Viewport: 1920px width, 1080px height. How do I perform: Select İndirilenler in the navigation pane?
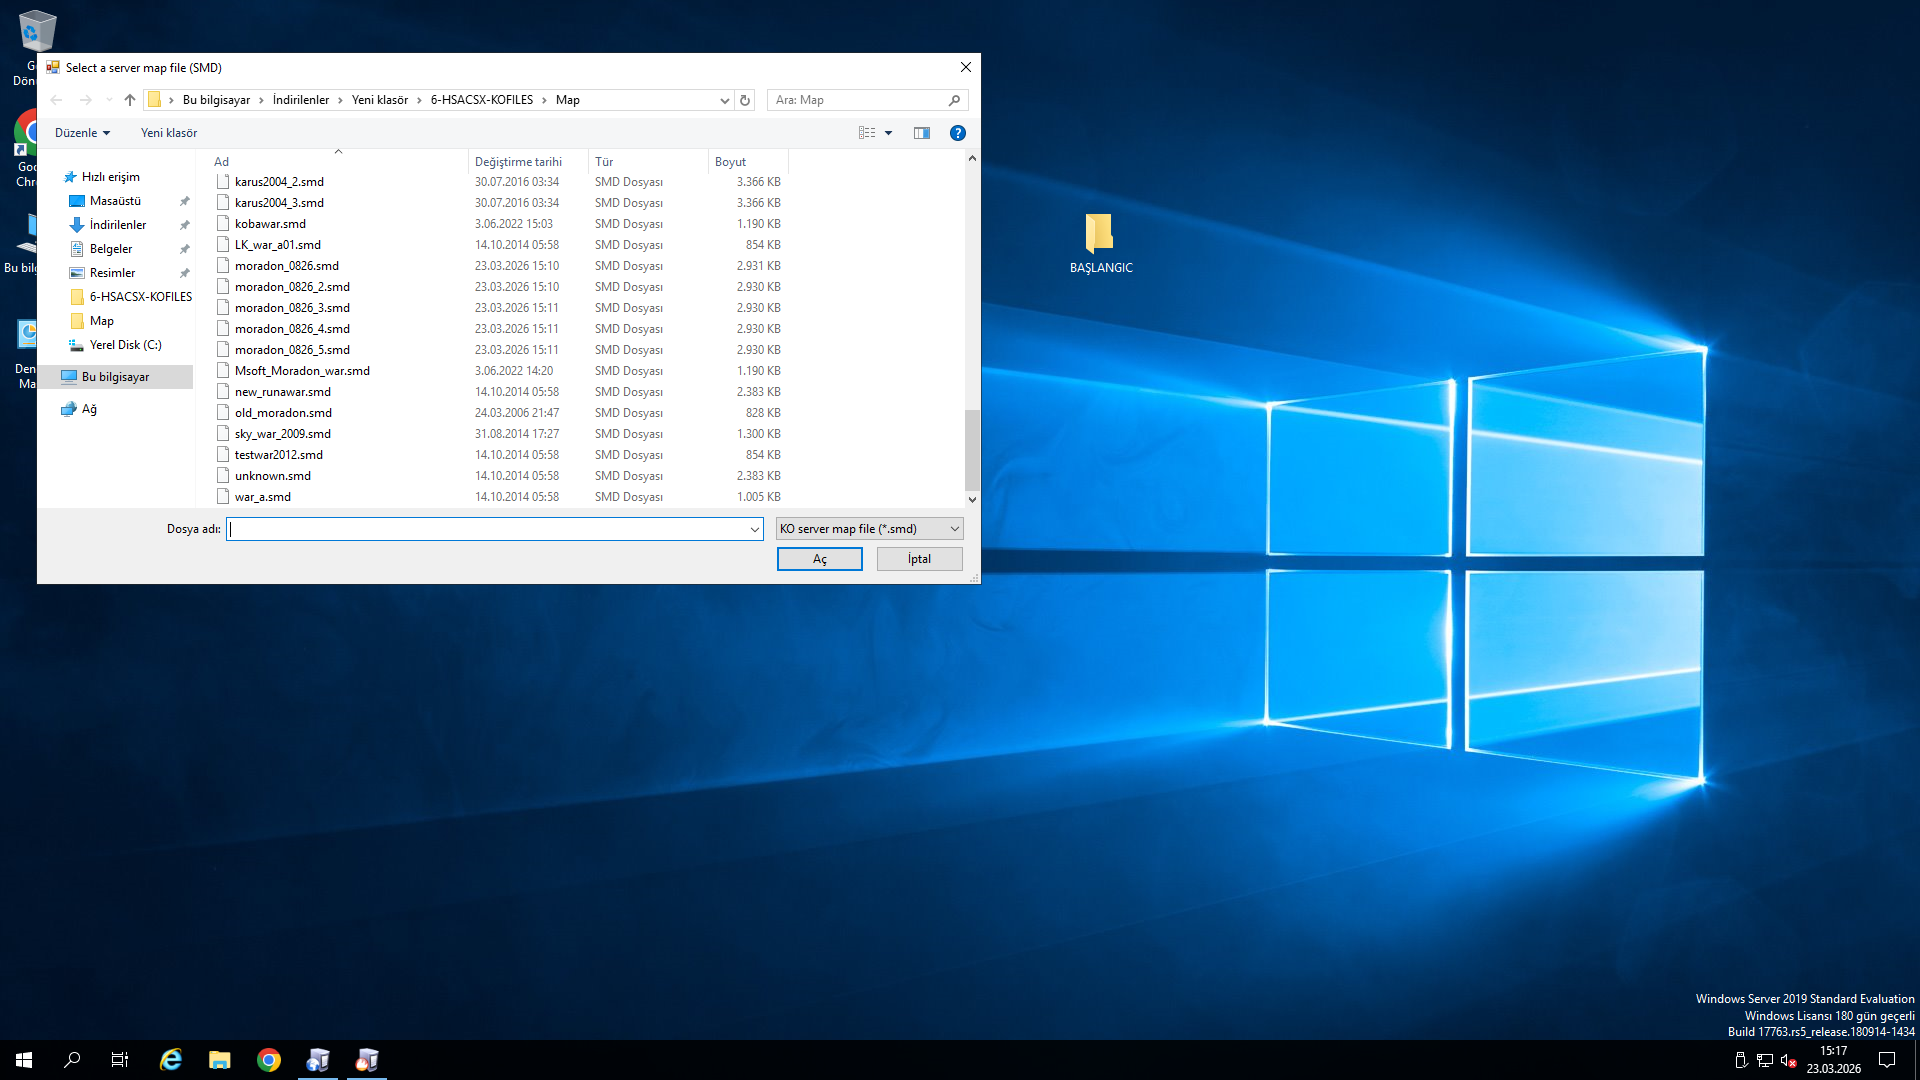point(118,225)
